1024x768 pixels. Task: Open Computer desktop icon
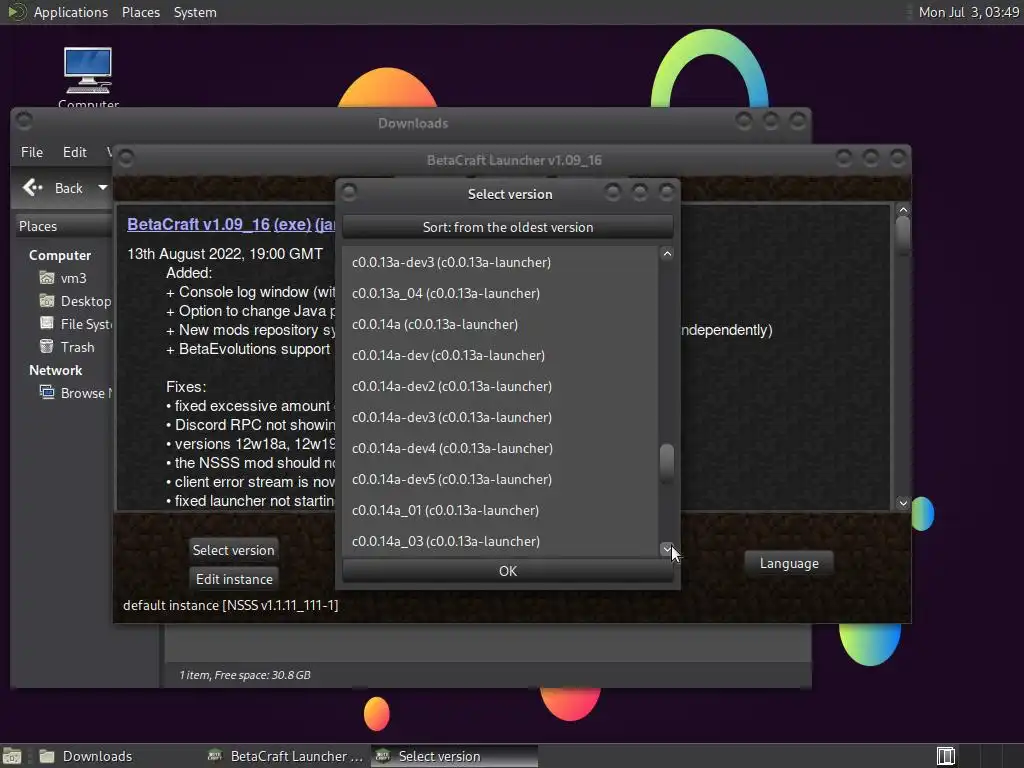(x=88, y=75)
